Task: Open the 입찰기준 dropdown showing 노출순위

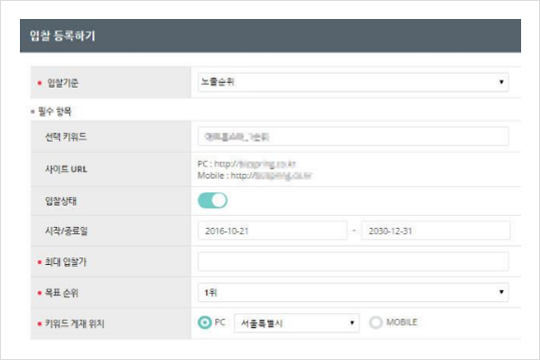Action: pyautogui.click(x=353, y=82)
